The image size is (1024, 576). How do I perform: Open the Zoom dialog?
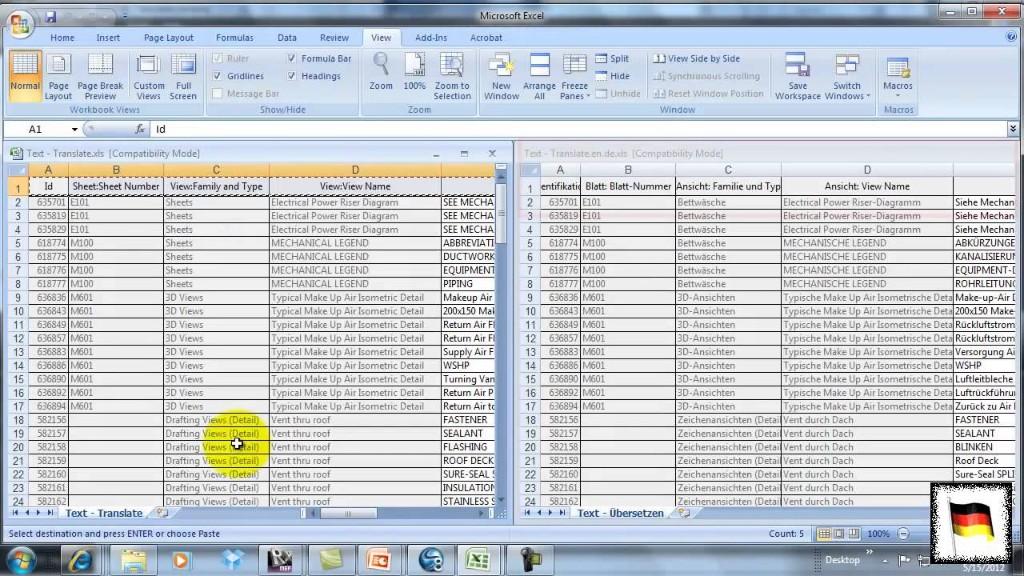pos(381,72)
